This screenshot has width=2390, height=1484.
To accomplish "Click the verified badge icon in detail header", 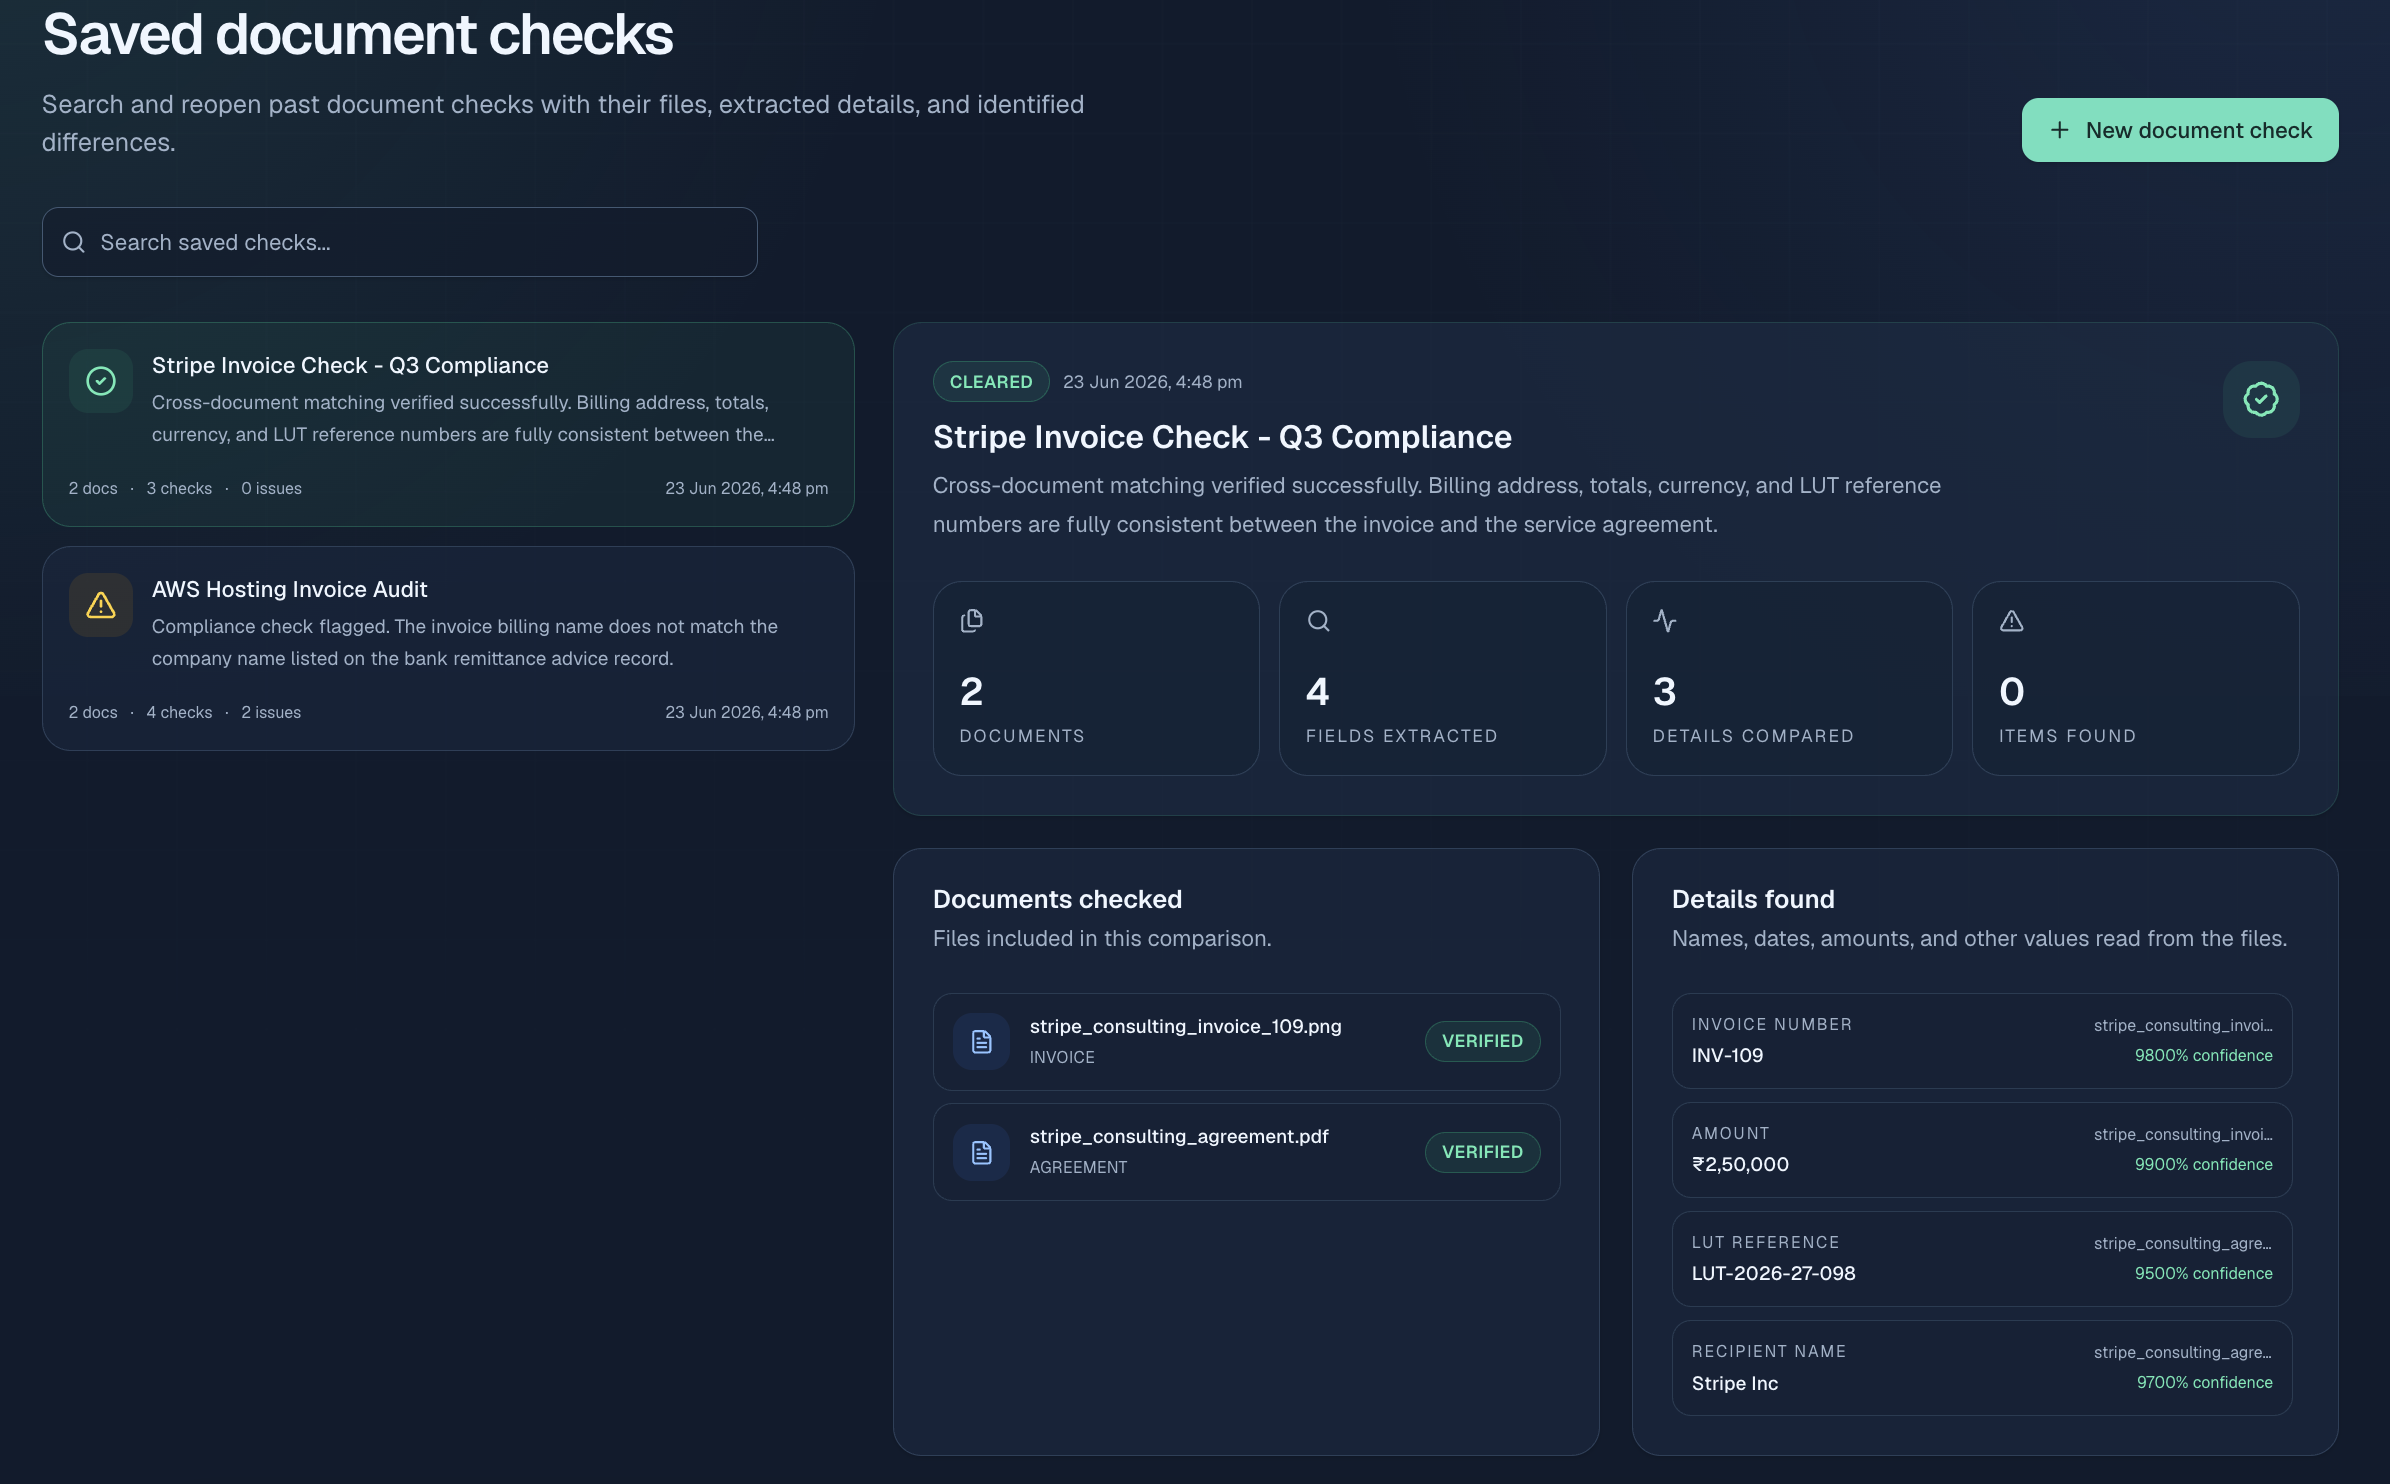I will [2260, 399].
